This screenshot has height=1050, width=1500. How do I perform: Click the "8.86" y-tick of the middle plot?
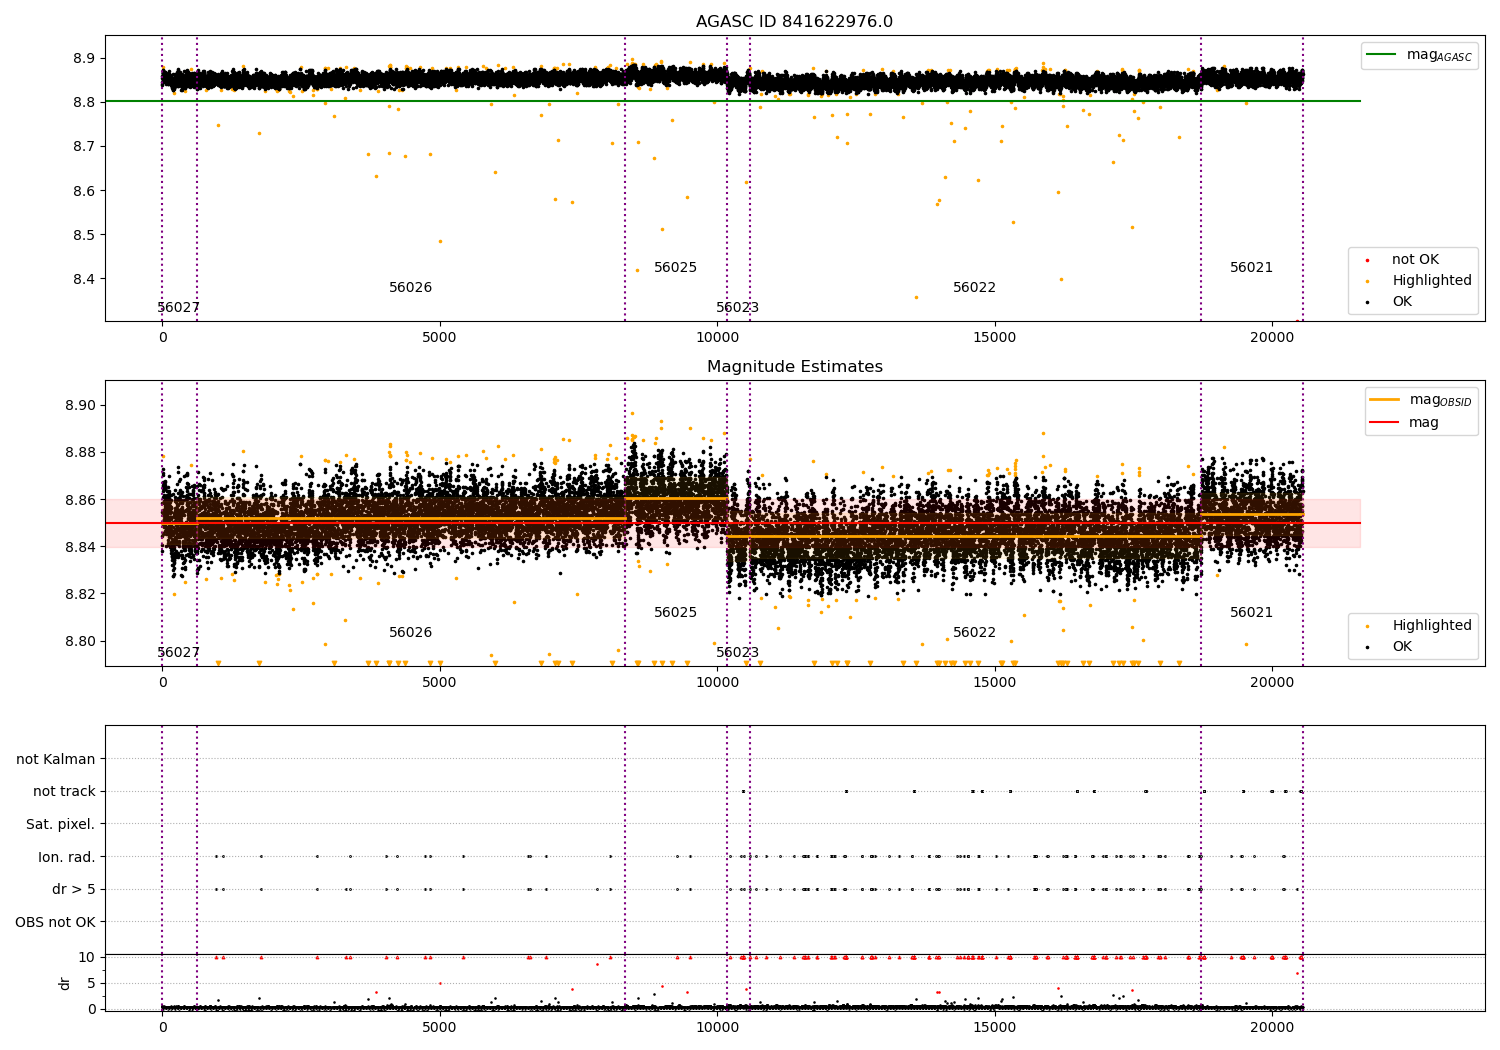[80, 500]
